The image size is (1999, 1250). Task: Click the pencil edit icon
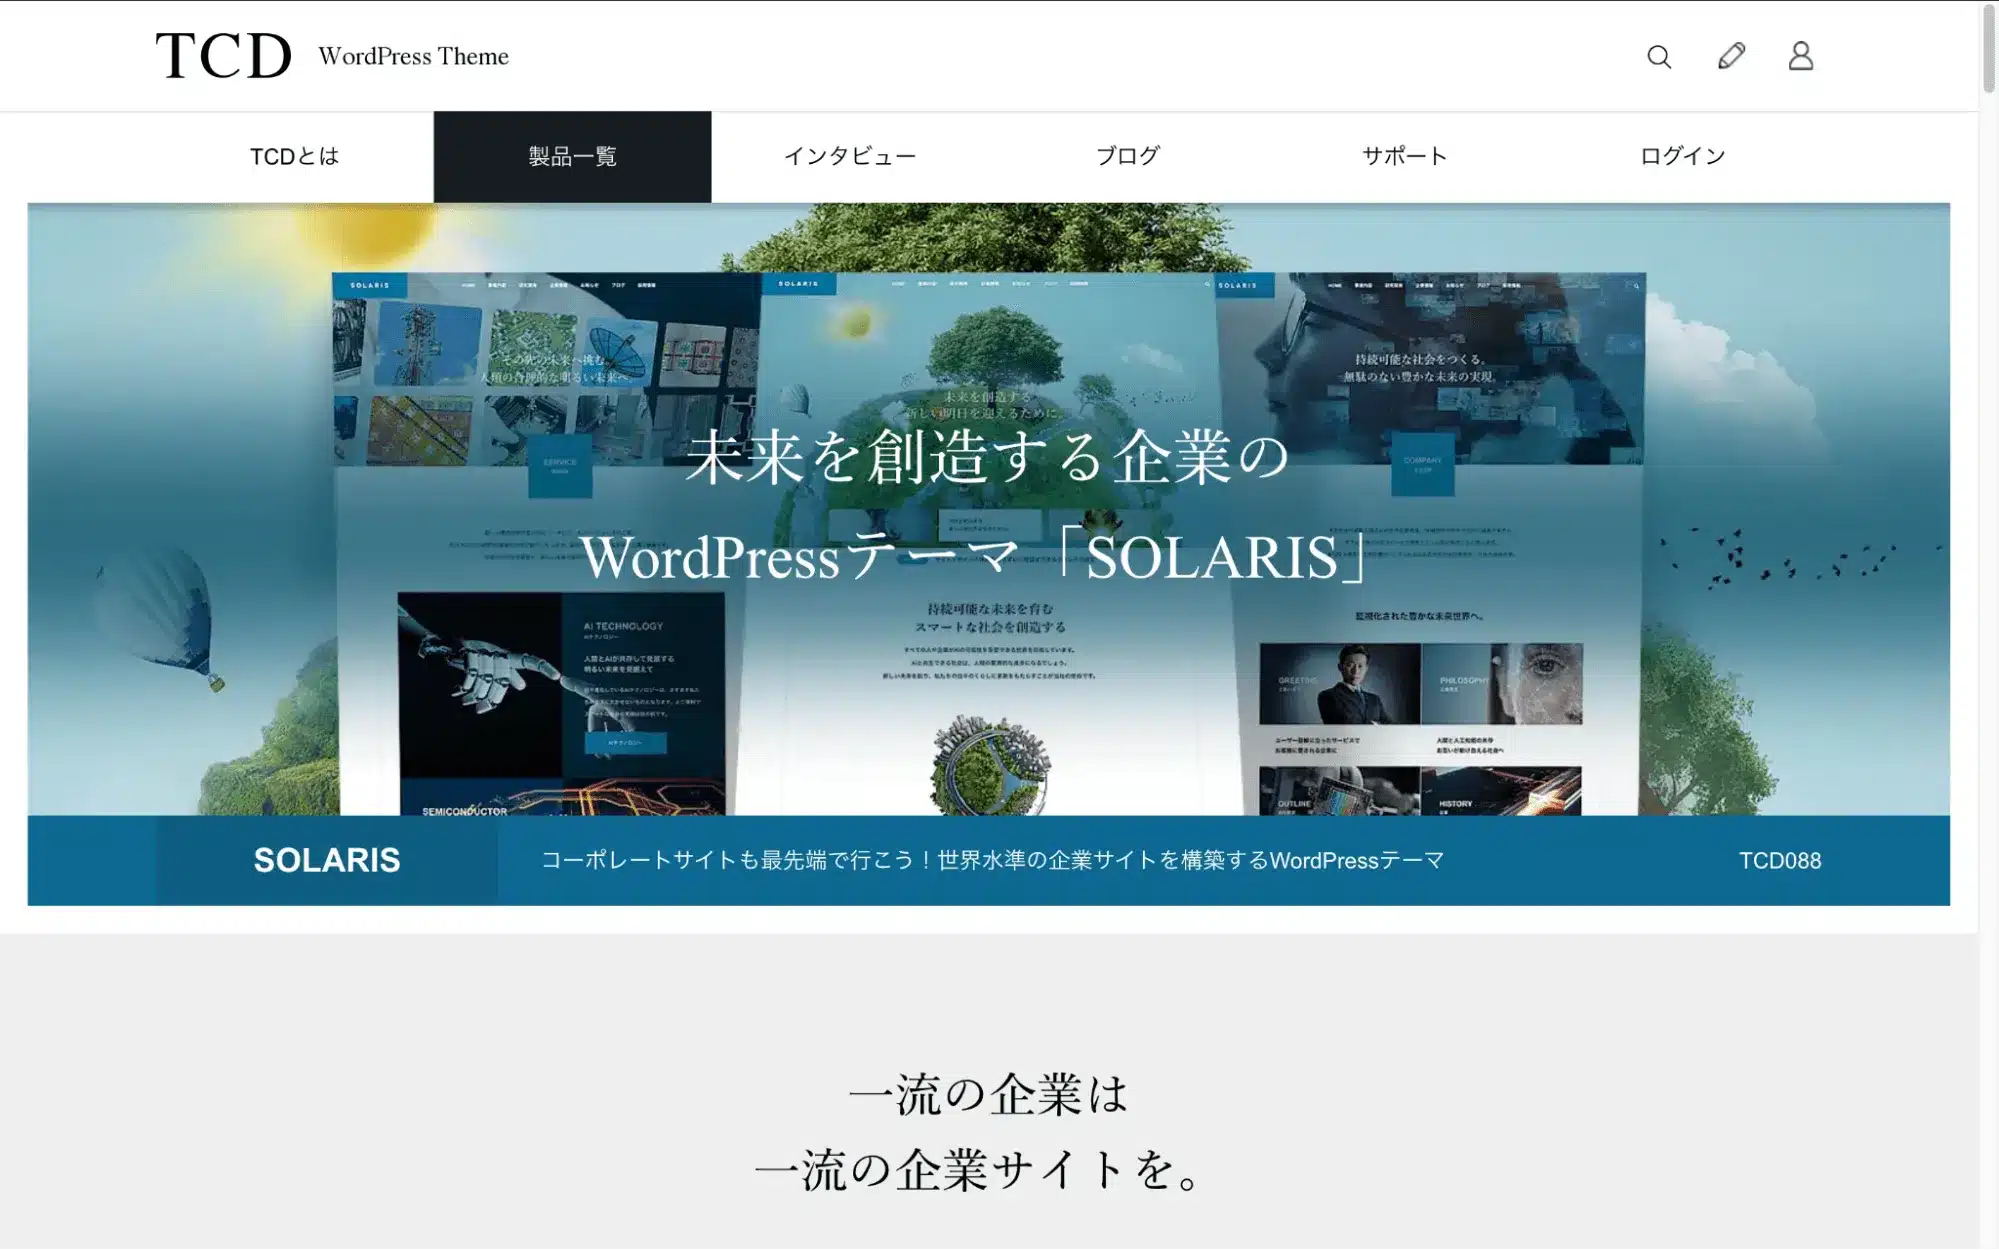[x=1731, y=56]
